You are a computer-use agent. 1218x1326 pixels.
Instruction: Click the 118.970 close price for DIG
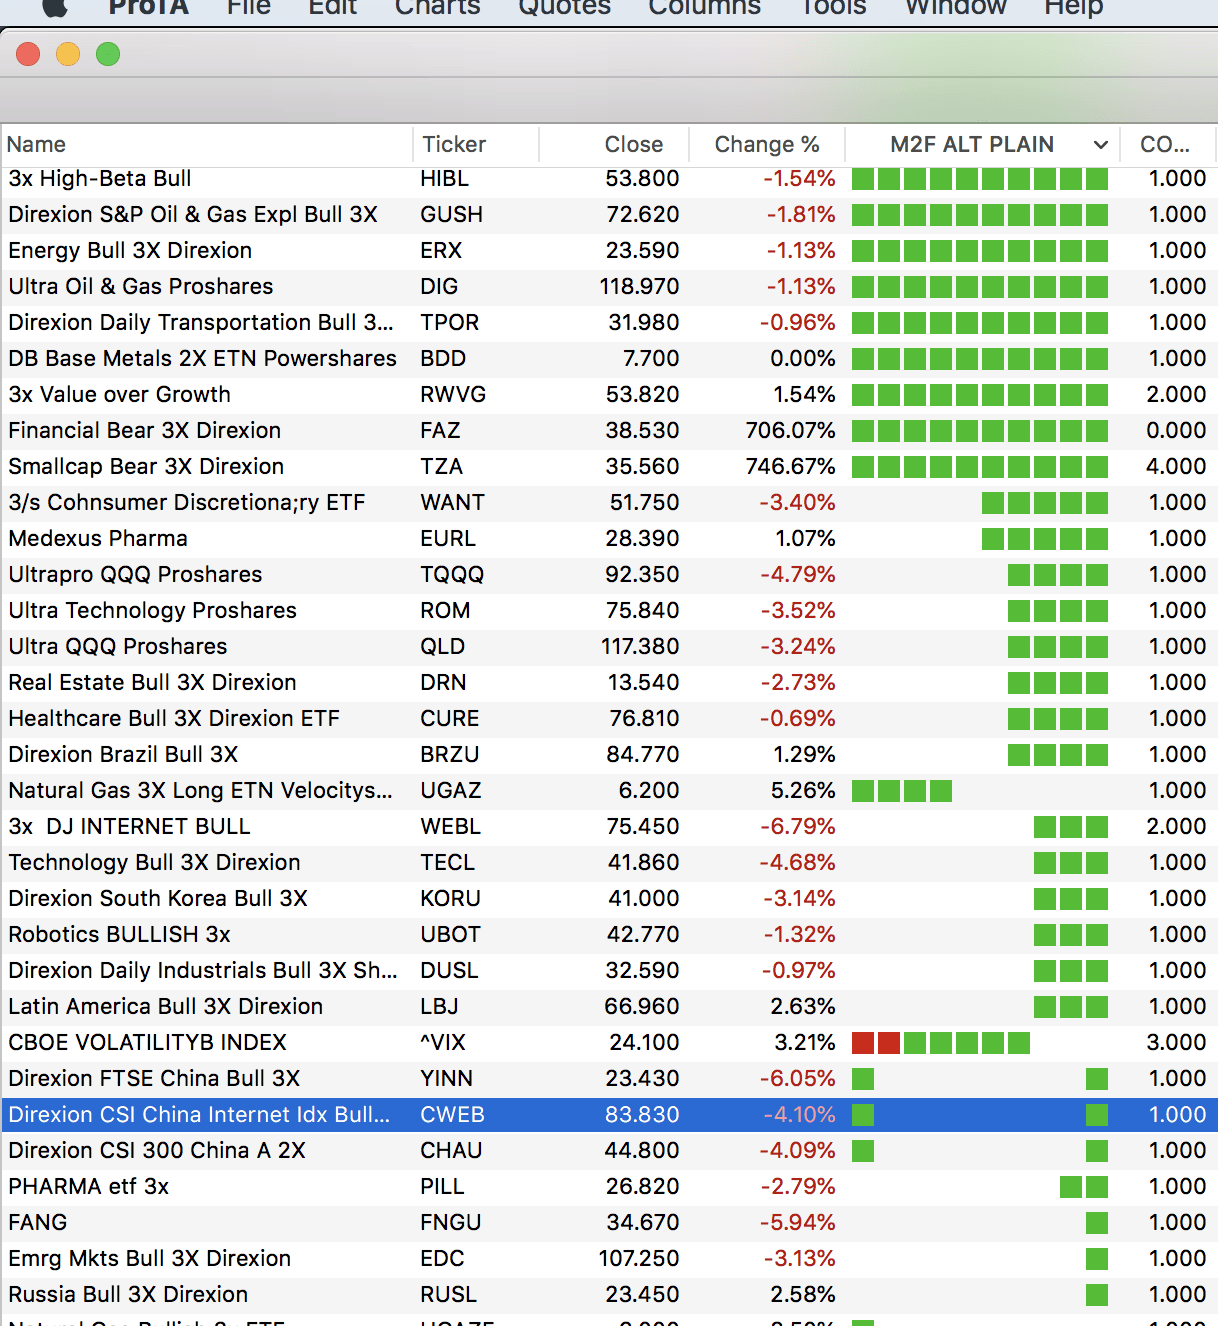(x=639, y=286)
